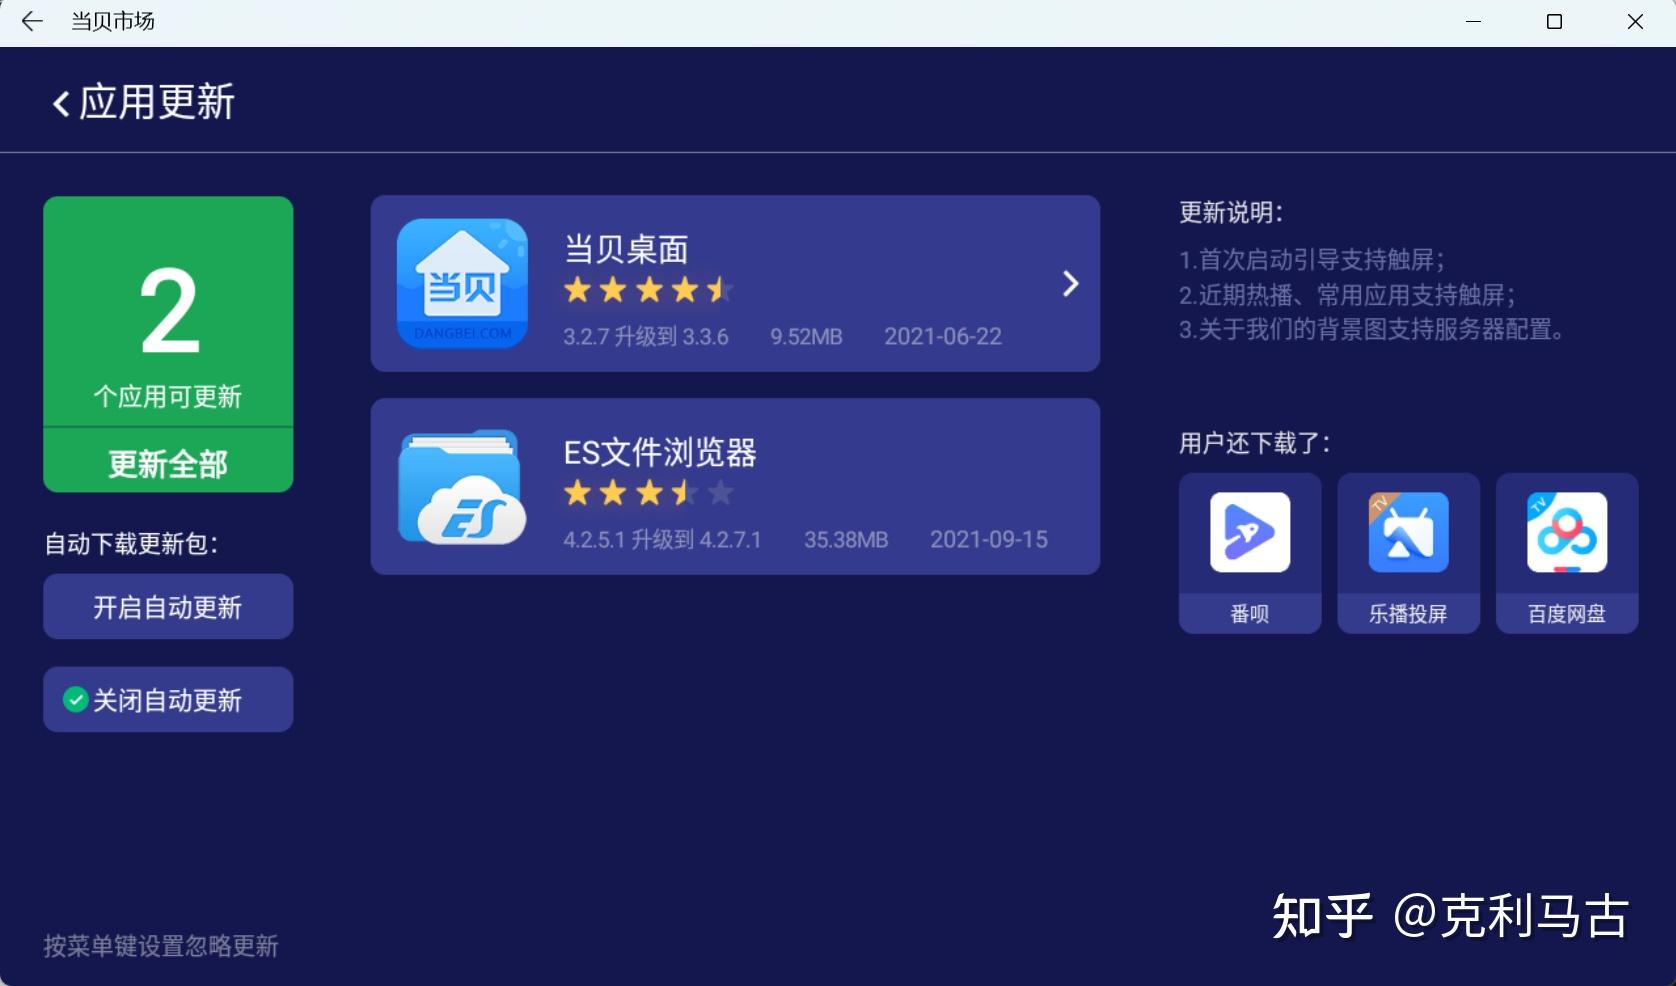Click the 35.38MB size value
This screenshot has width=1676, height=986.
846,540
